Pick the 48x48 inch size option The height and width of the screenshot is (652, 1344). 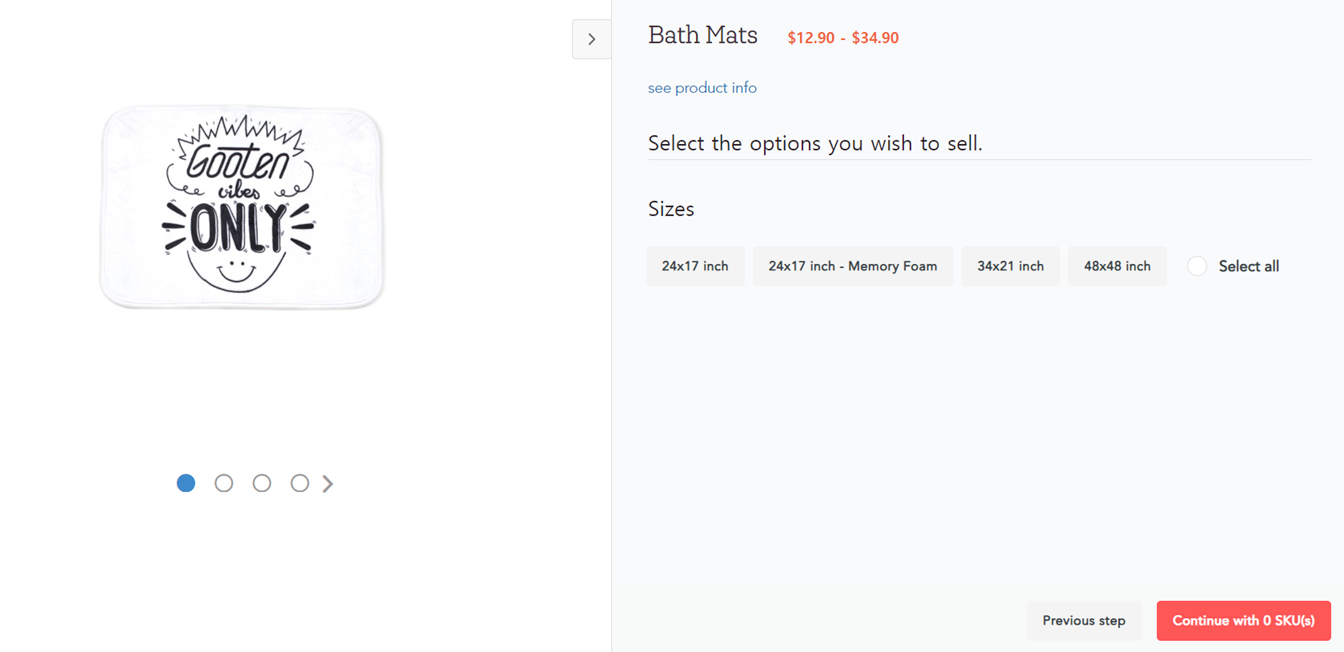[1117, 266]
